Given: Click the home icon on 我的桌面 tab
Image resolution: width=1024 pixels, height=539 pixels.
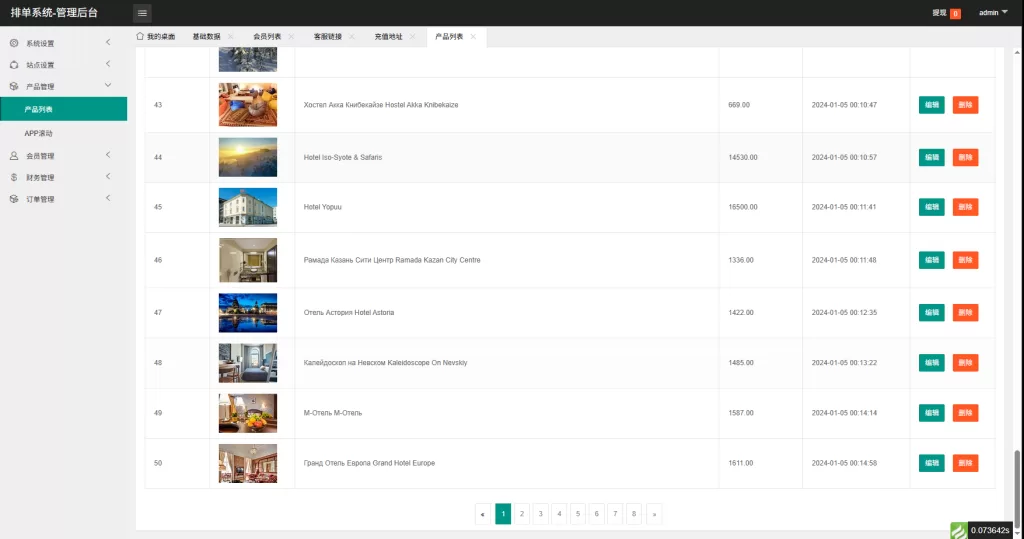Looking at the screenshot, I should 140,36.
